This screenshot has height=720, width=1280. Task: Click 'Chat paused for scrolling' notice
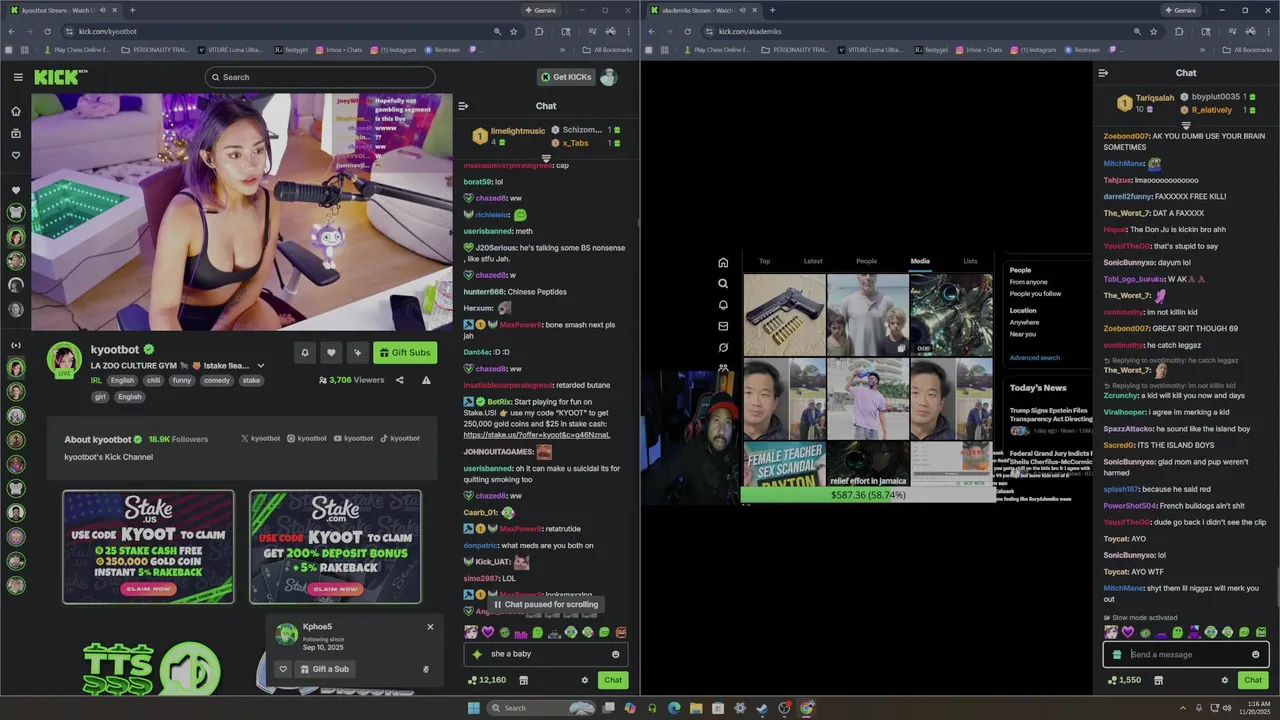click(547, 604)
